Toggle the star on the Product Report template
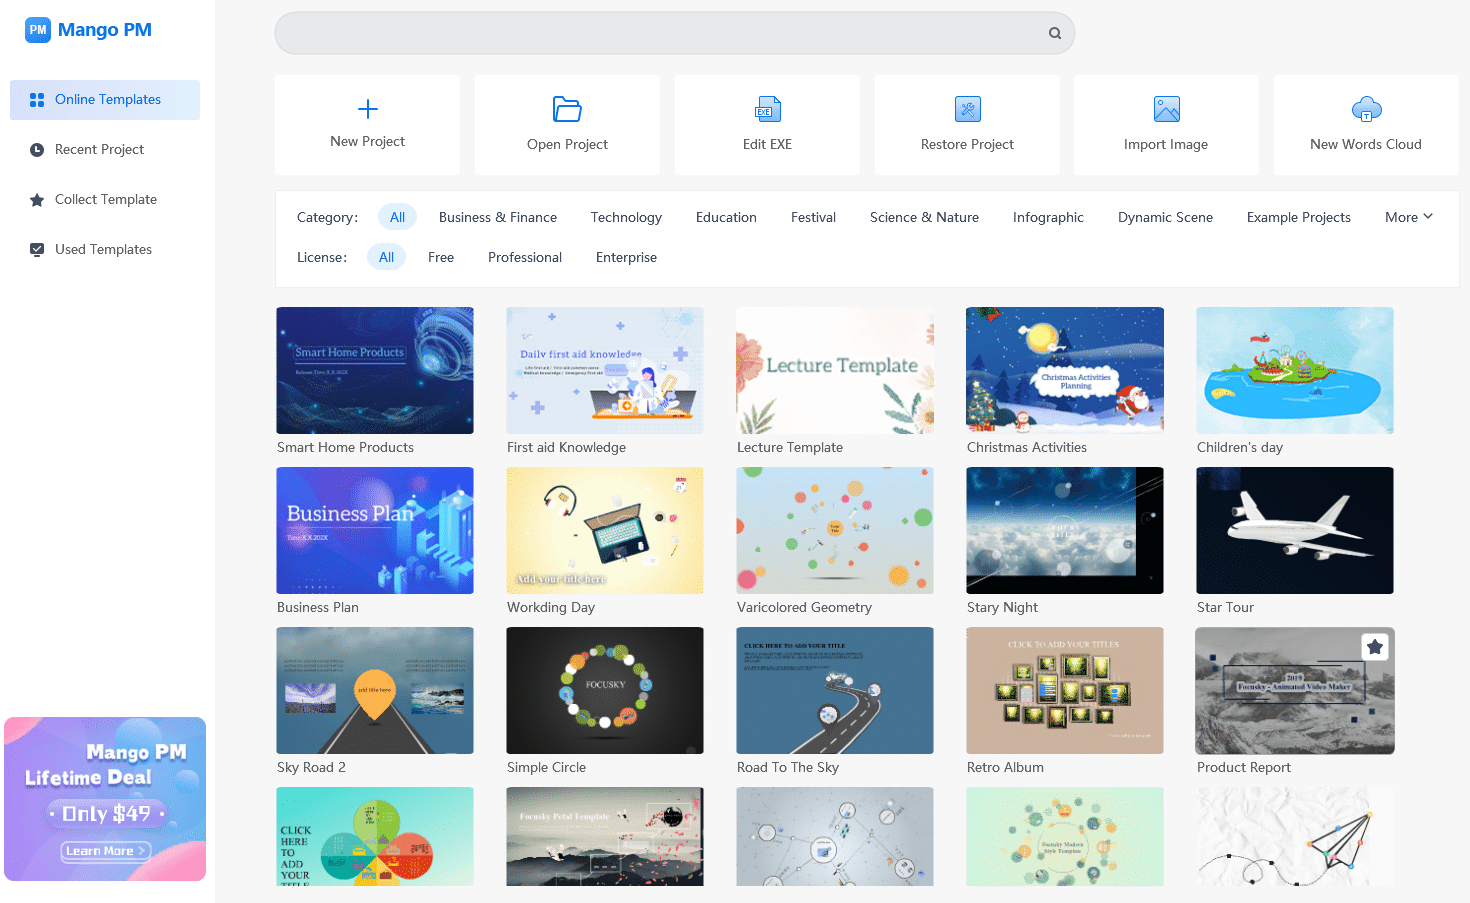 coord(1375,647)
